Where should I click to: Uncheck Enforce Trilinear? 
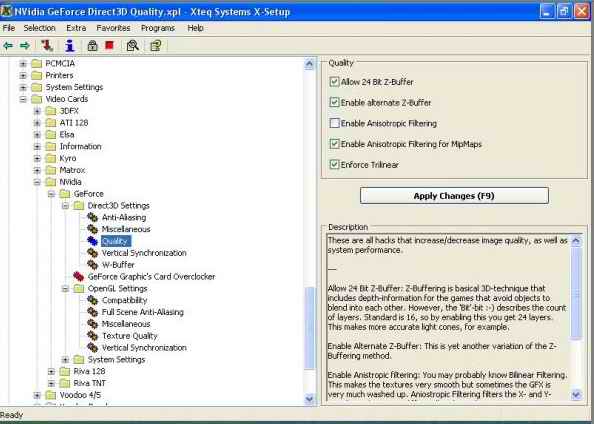coord(334,164)
